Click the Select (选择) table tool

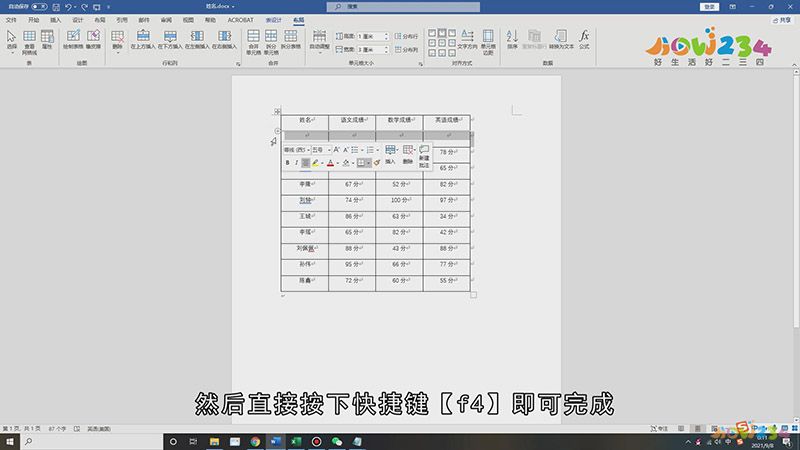(x=11, y=41)
